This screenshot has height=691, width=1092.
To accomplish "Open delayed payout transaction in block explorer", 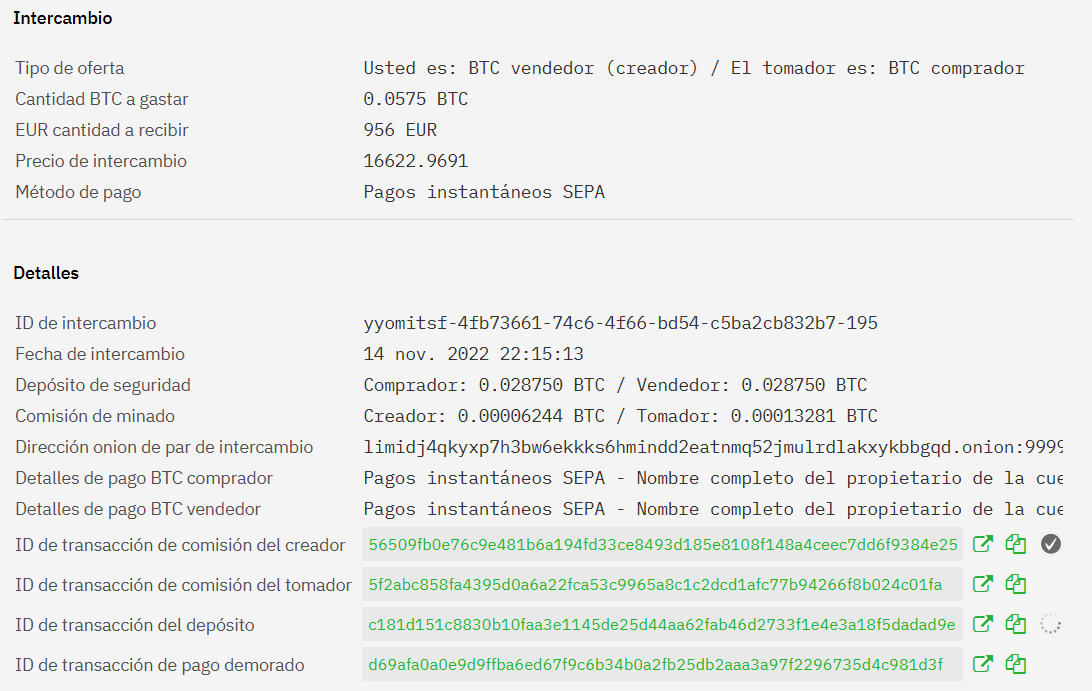I will (x=983, y=663).
